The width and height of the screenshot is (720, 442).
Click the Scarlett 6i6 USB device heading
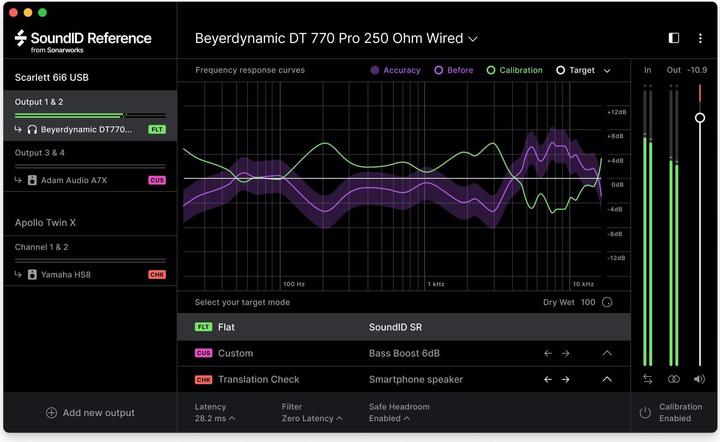point(51,78)
